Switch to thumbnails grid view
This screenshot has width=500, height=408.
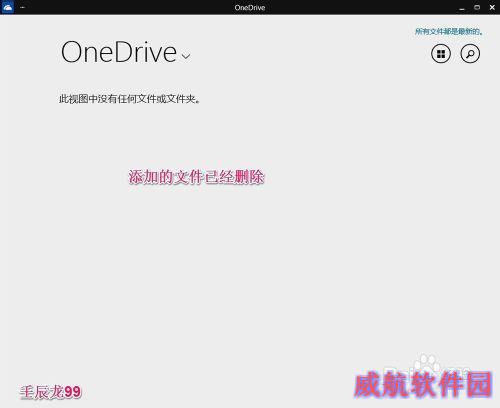(x=441, y=54)
